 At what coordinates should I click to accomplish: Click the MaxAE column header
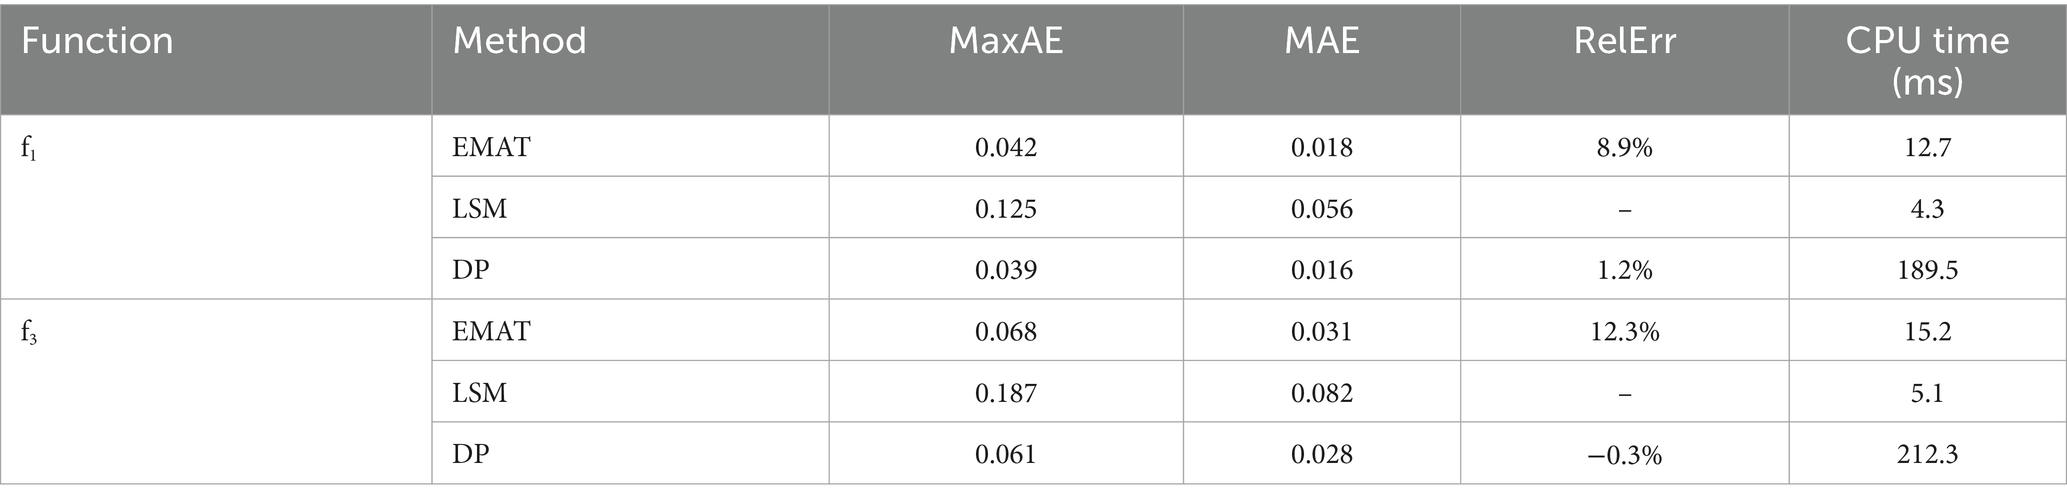(x=1005, y=41)
